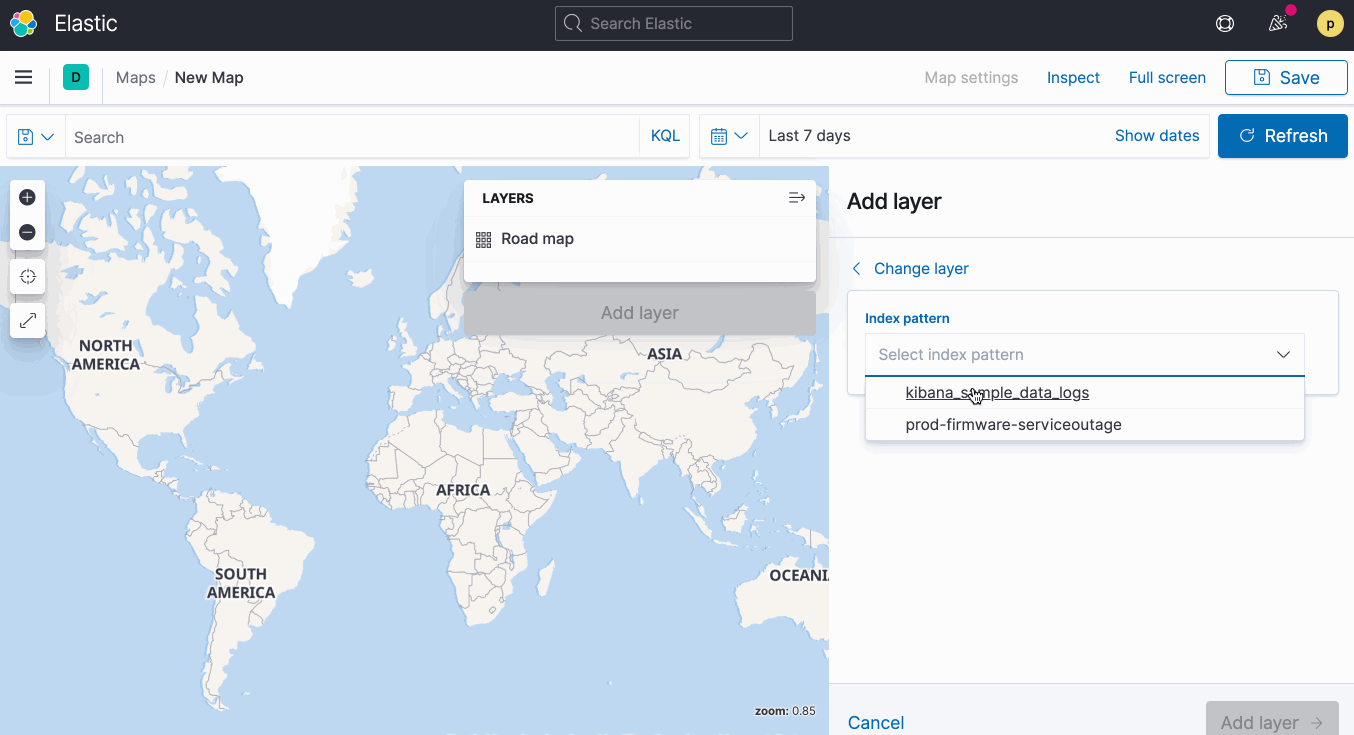
Task: Open the map tools arrow icon
Action: 28,320
